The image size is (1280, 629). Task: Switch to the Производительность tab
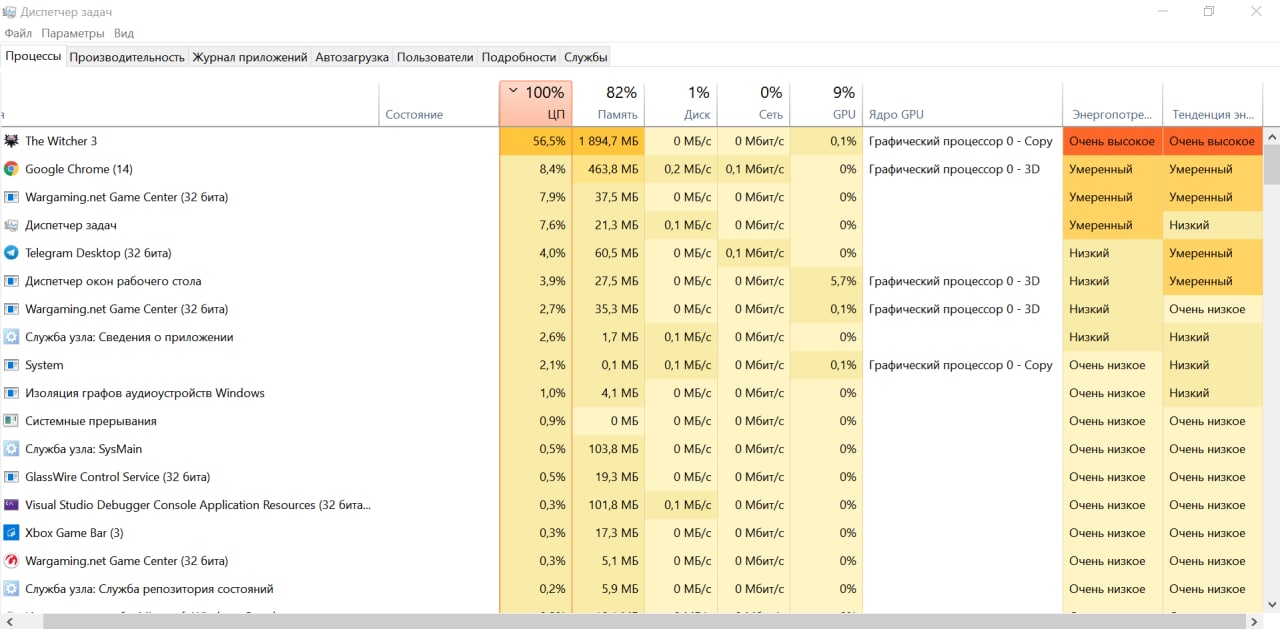(x=127, y=57)
